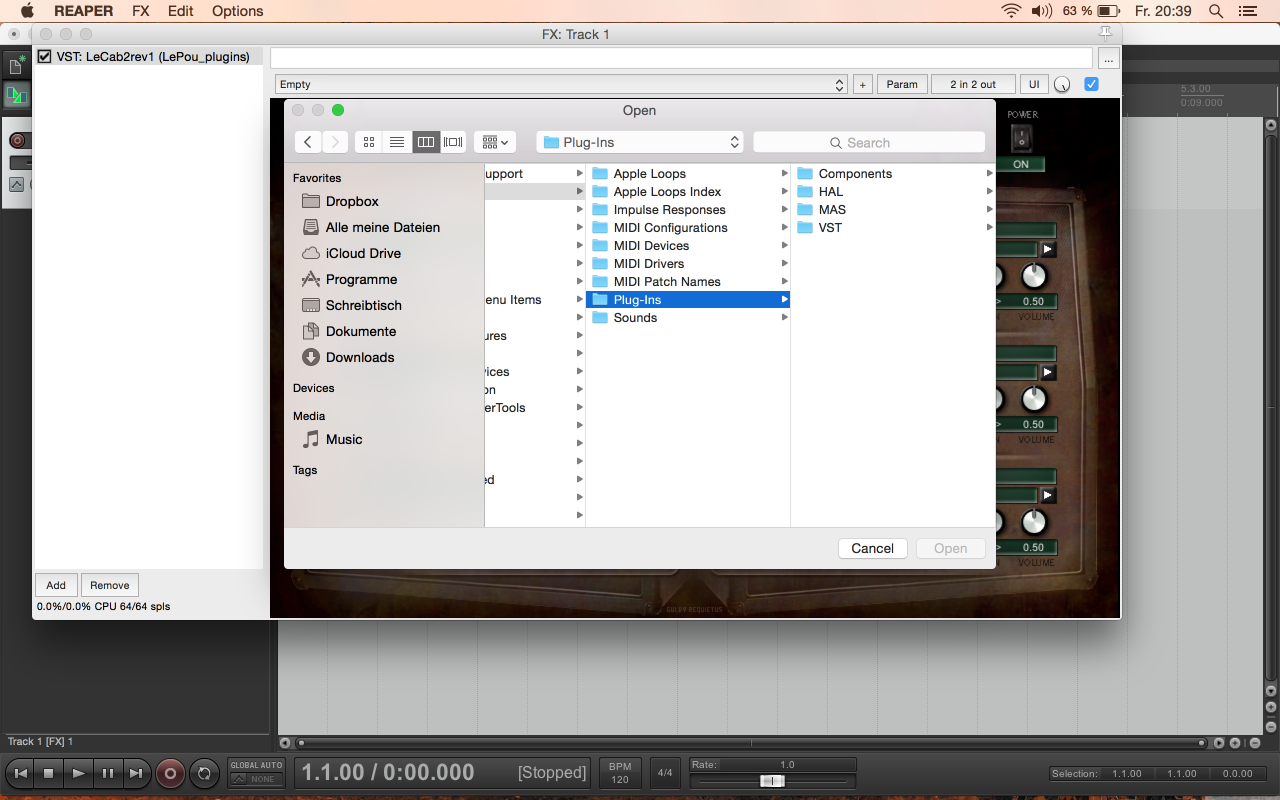Screen dimensions: 1280x800
Task: Expand the VST folder arrow
Action: (x=989, y=227)
